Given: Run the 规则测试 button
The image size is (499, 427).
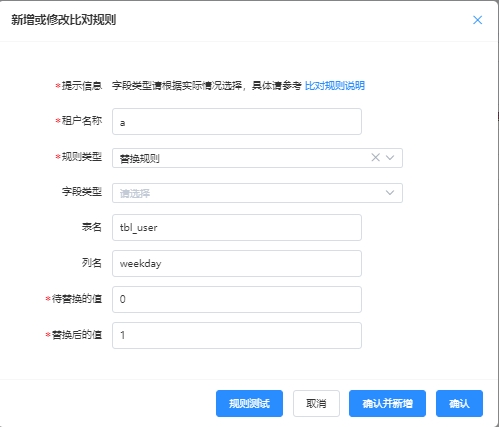Looking at the screenshot, I should click(249, 404).
